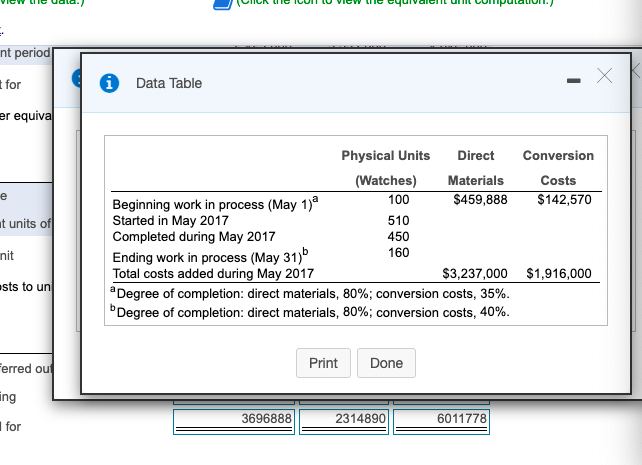The image size is (642, 465).
Task: Click the physical units value 100
Action: tap(398, 199)
